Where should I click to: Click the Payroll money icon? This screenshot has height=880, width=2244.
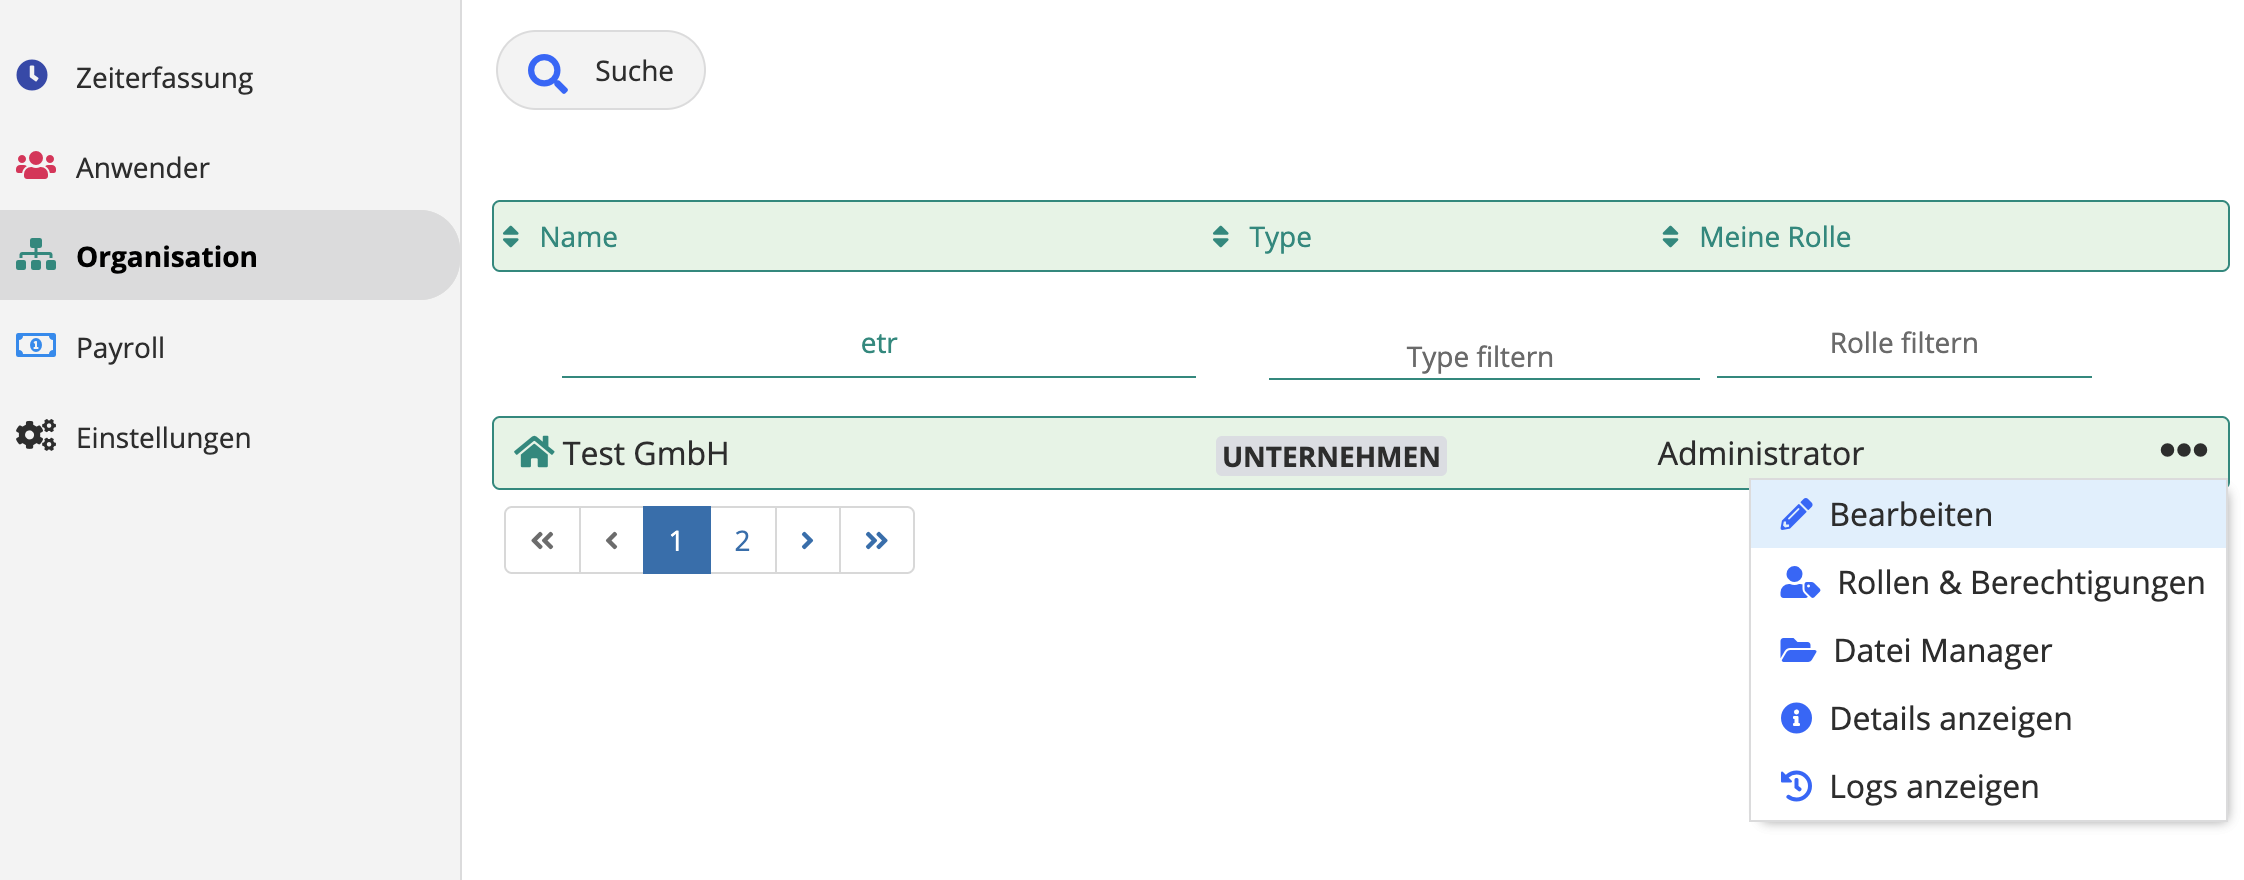point(36,346)
